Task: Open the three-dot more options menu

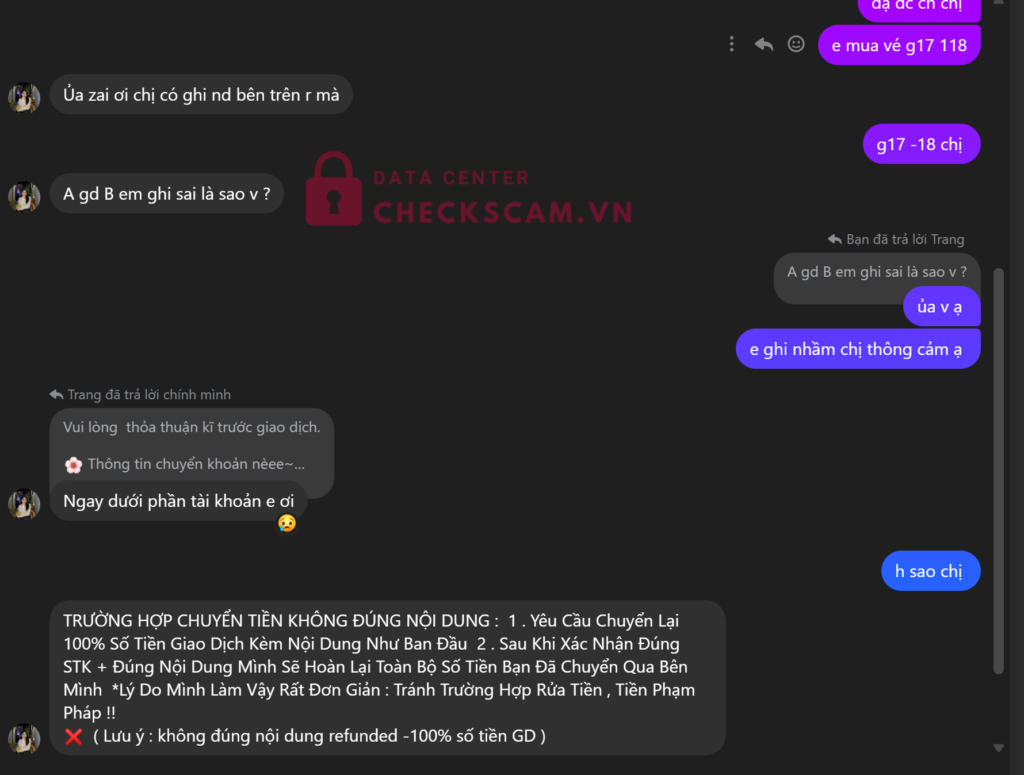Action: click(x=731, y=44)
